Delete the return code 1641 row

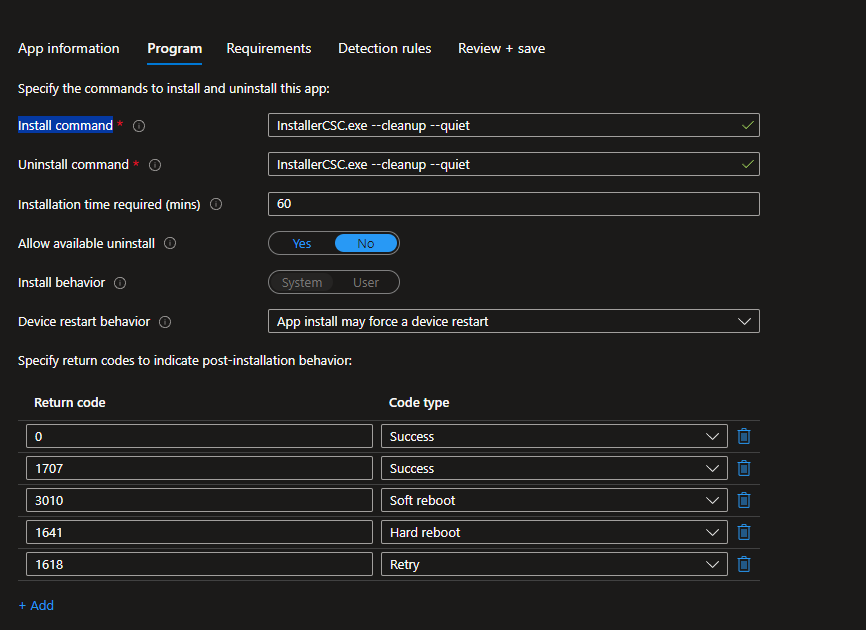[x=744, y=532]
